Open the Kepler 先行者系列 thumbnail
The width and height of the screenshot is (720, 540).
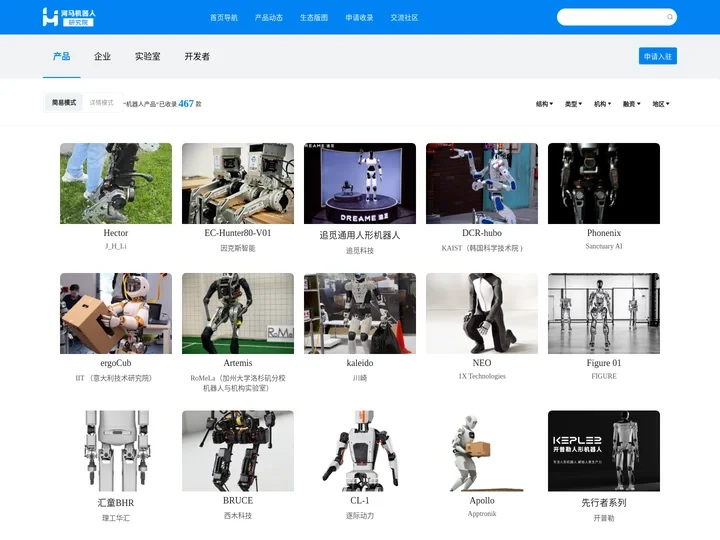(x=604, y=451)
